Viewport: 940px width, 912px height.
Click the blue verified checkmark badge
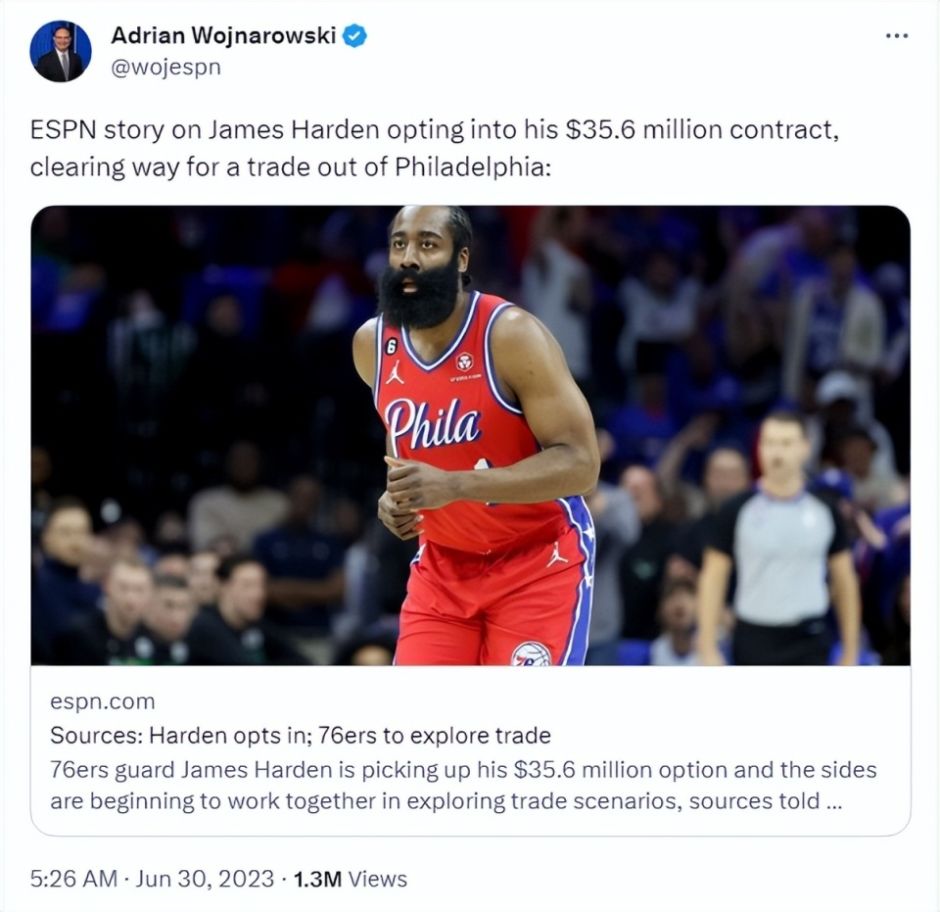click(354, 36)
